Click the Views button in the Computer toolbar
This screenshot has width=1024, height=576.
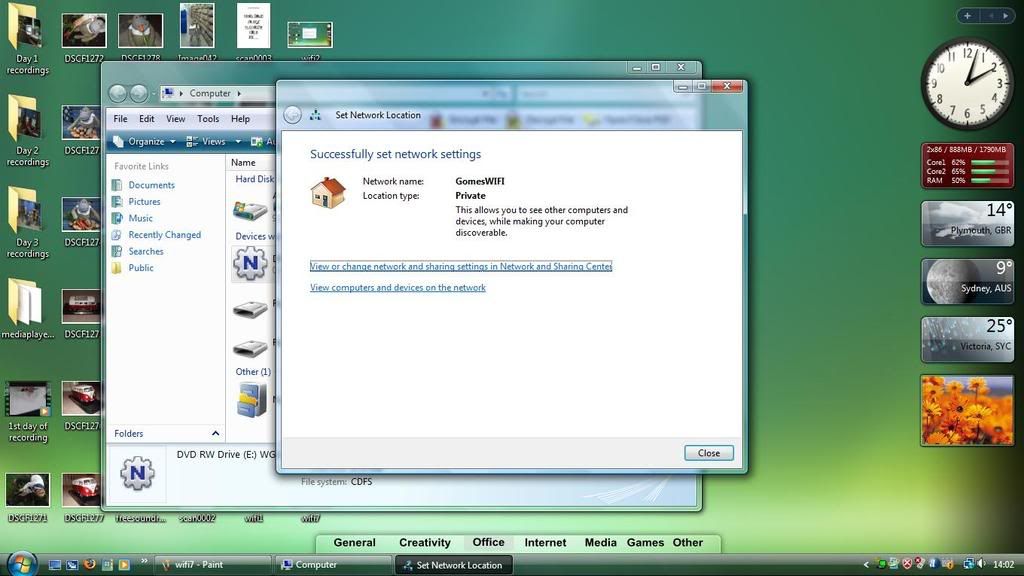click(206, 141)
